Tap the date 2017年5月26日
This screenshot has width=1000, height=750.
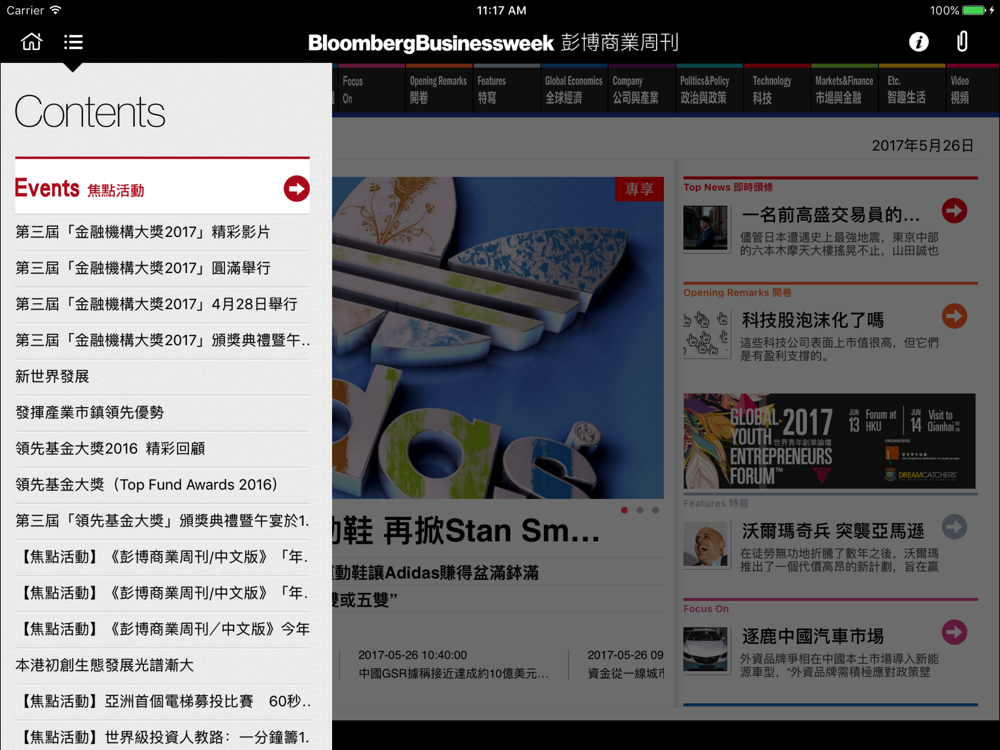coord(923,145)
